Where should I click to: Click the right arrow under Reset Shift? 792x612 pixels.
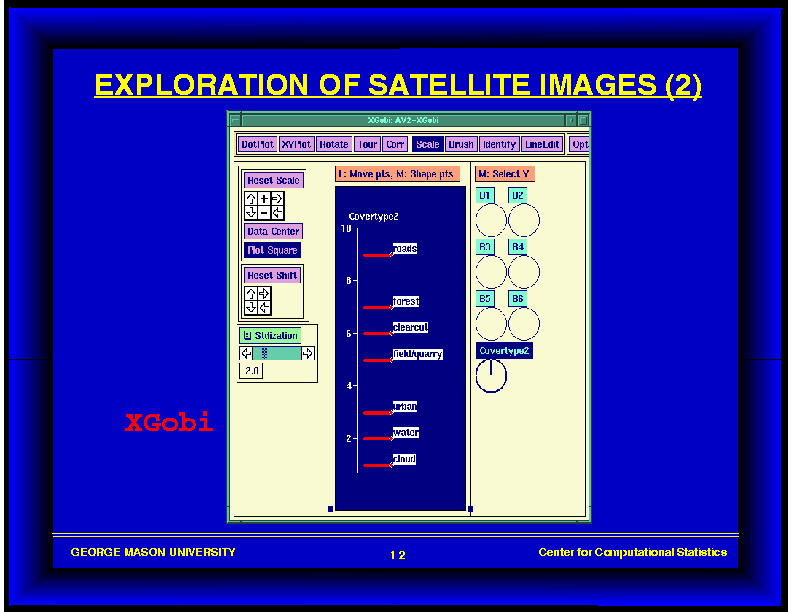coord(264,294)
